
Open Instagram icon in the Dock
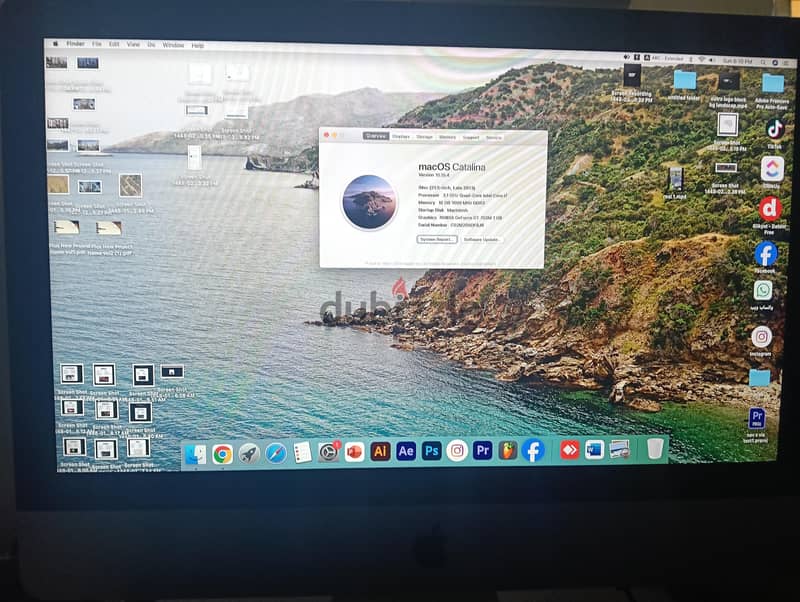coord(457,450)
